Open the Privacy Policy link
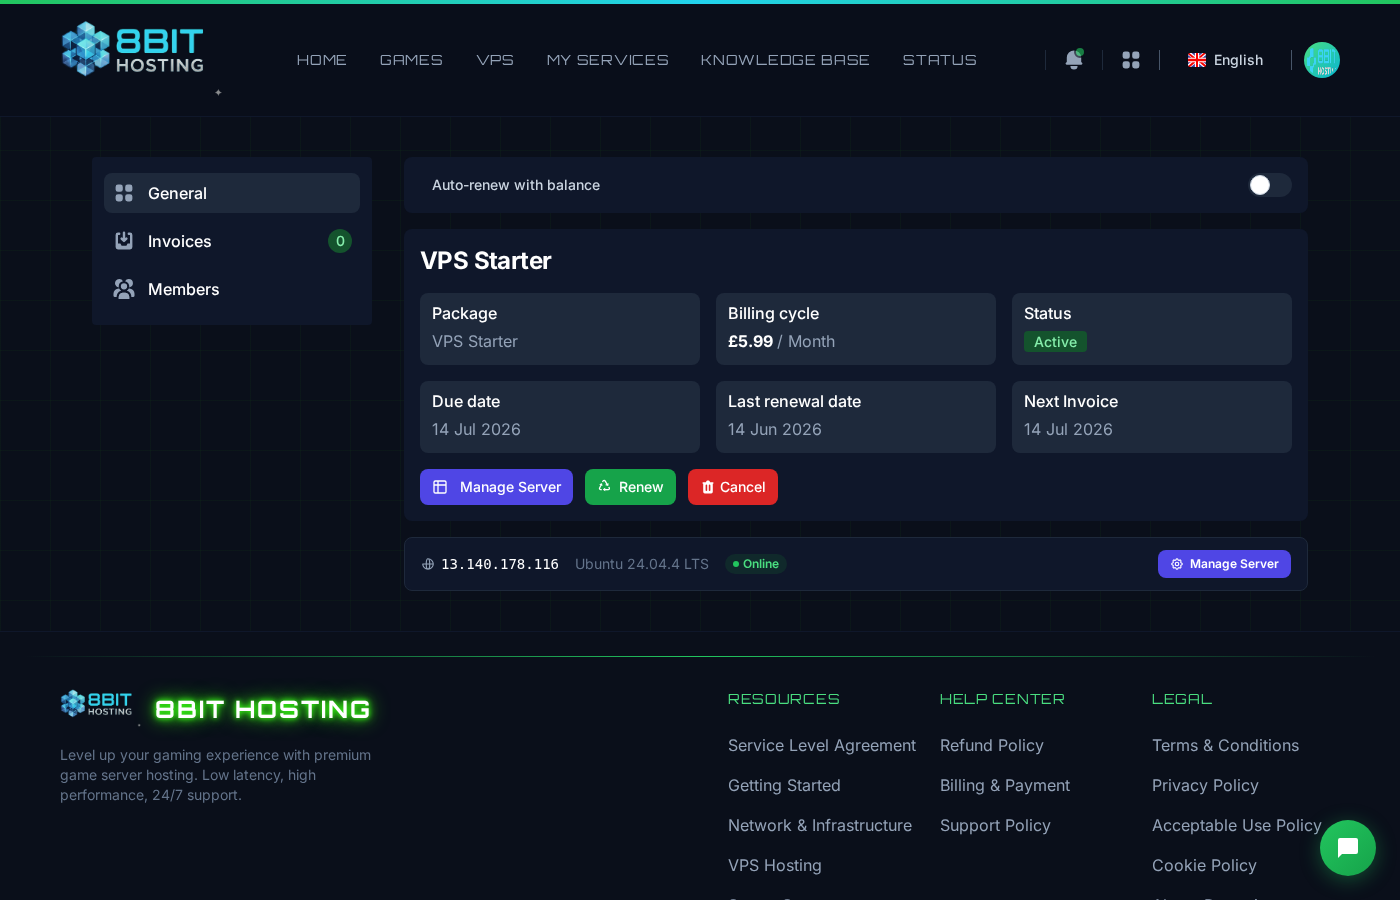The height and width of the screenshot is (900, 1400). click(1205, 785)
